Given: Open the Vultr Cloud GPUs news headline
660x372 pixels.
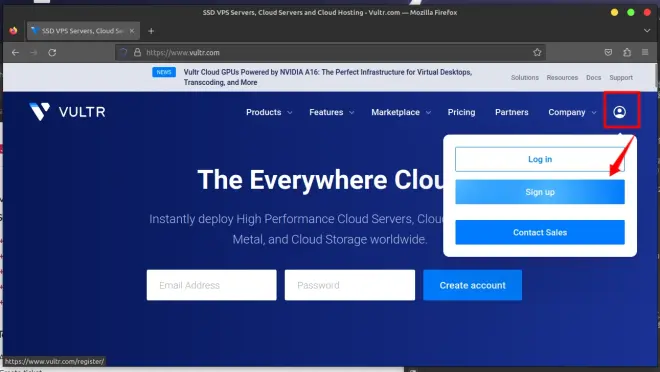Looking at the screenshot, I should [327, 77].
